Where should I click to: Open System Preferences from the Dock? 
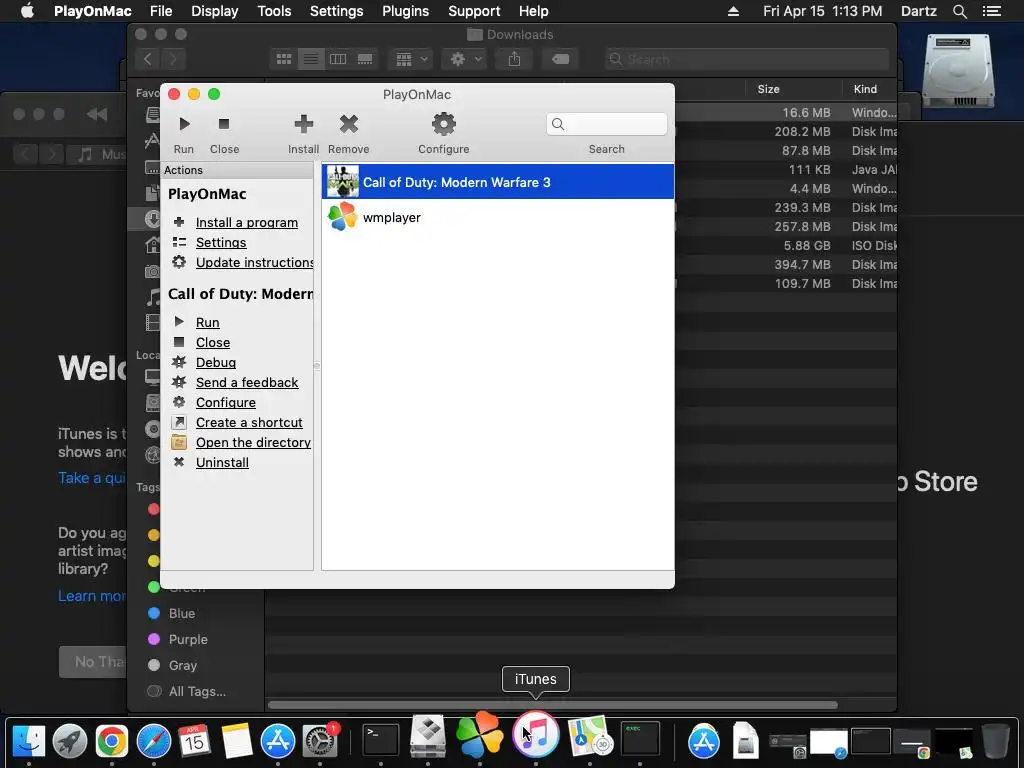(320, 741)
